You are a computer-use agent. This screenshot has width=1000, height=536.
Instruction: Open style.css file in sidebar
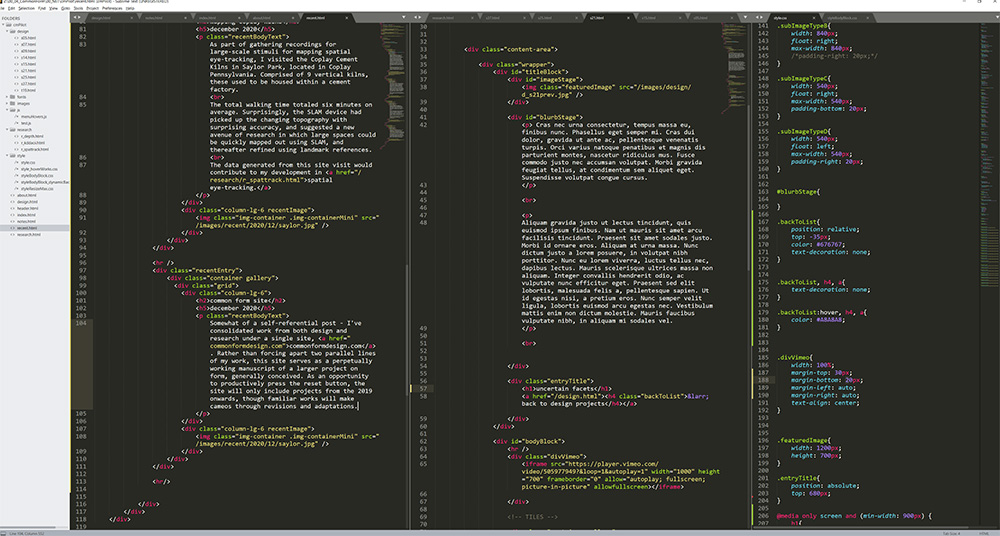pyautogui.click(x=26, y=162)
